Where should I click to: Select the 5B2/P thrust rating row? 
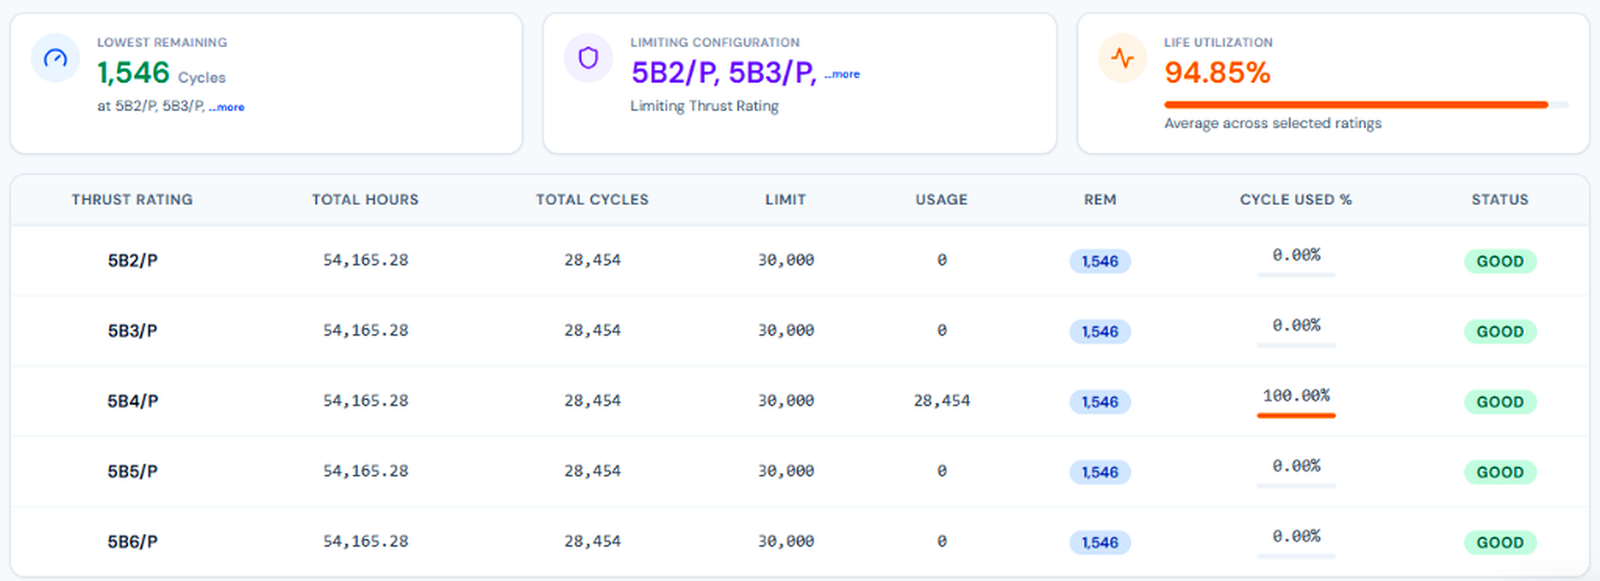(800, 260)
